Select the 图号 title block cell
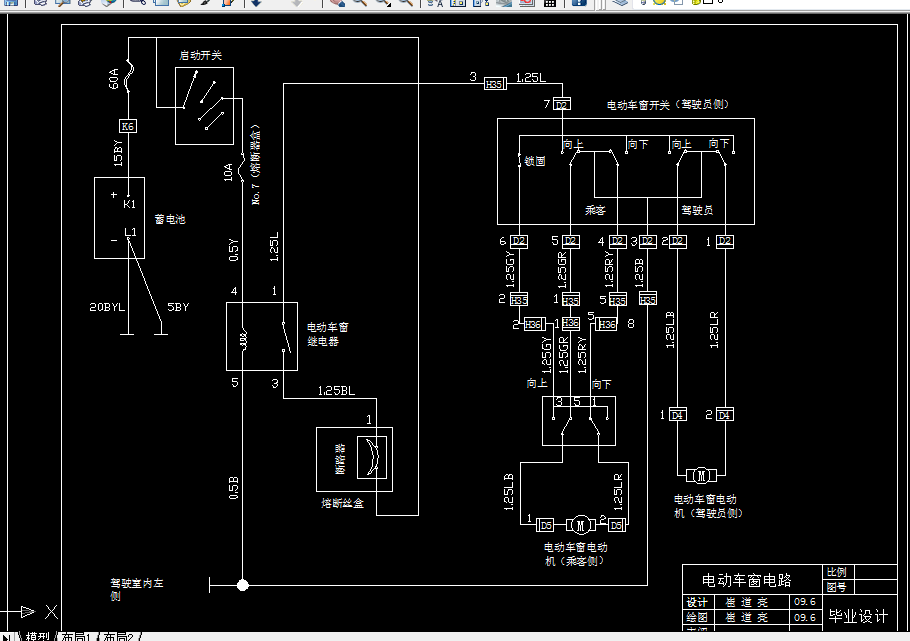This screenshot has height=641, width=910. tap(837, 587)
